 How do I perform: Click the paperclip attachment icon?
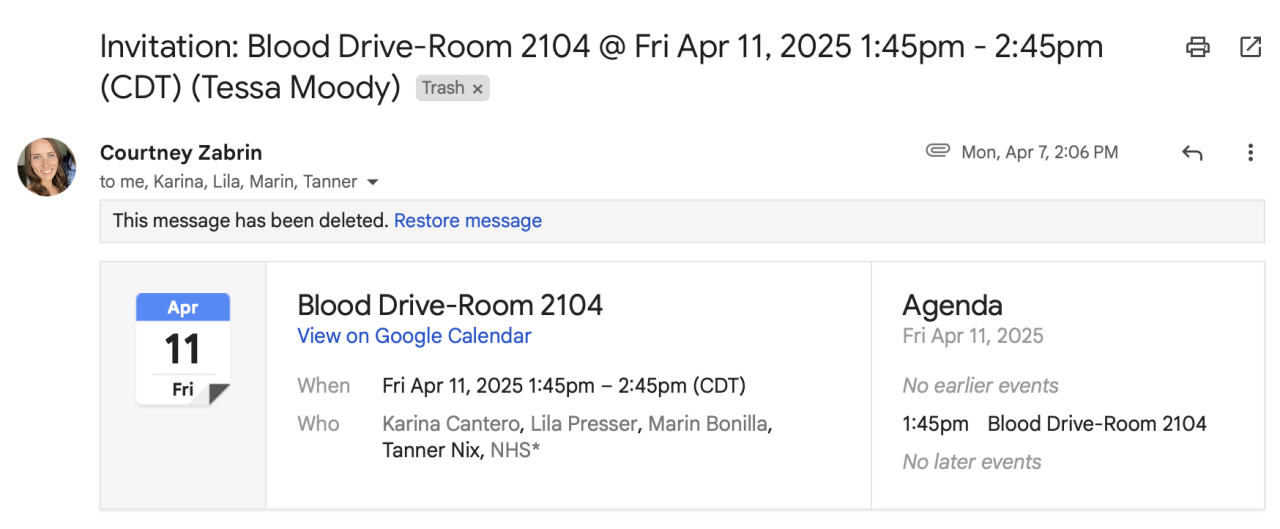tap(937, 152)
